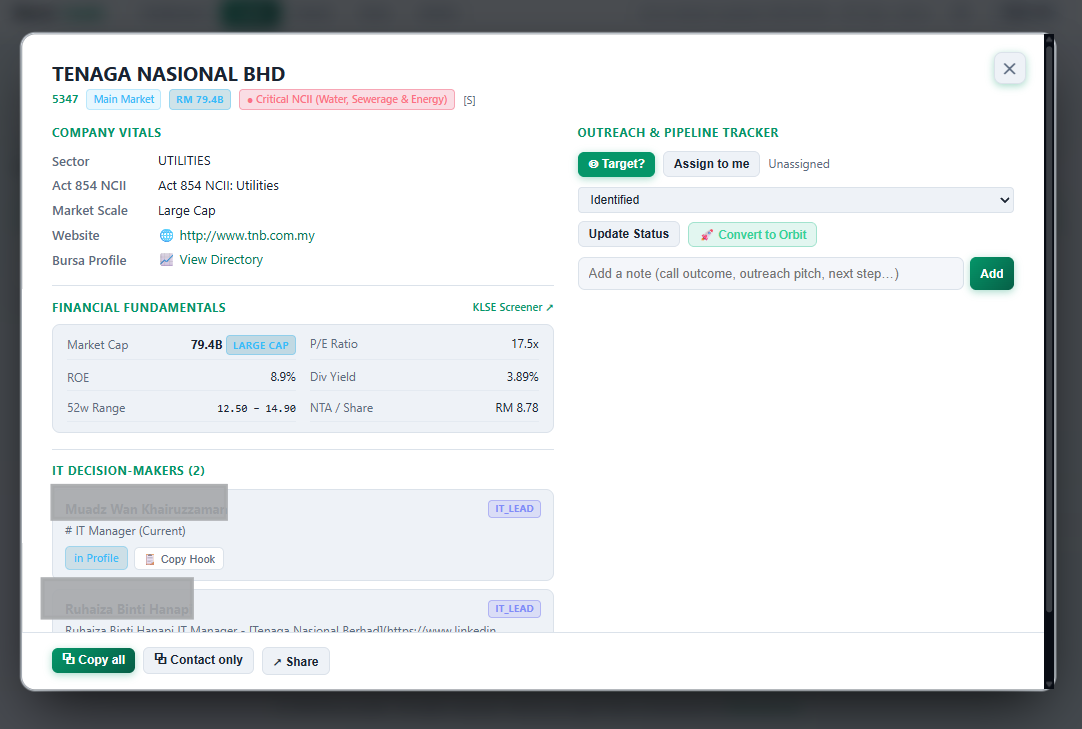This screenshot has width=1082, height=729.
Task: Open View Directory Bursa profile link
Action: pyautogui.click(x=221, y=260)
